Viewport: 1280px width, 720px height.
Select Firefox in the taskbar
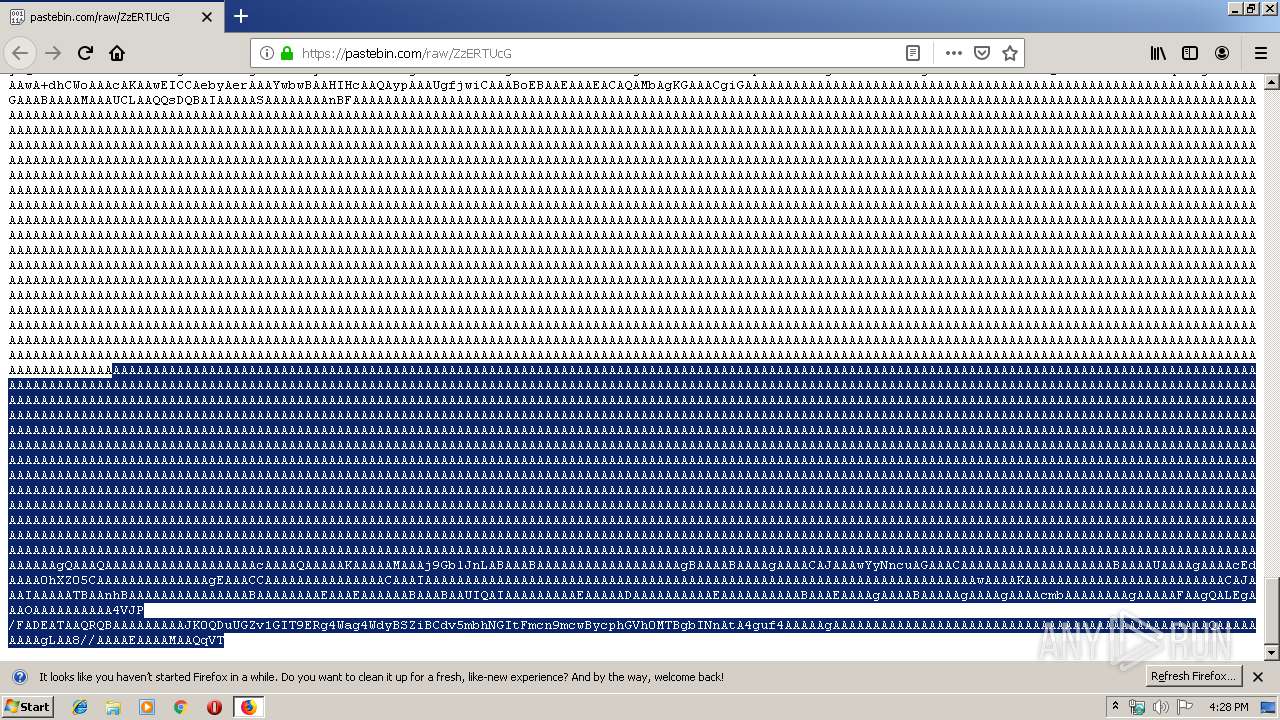click(248, 707)
